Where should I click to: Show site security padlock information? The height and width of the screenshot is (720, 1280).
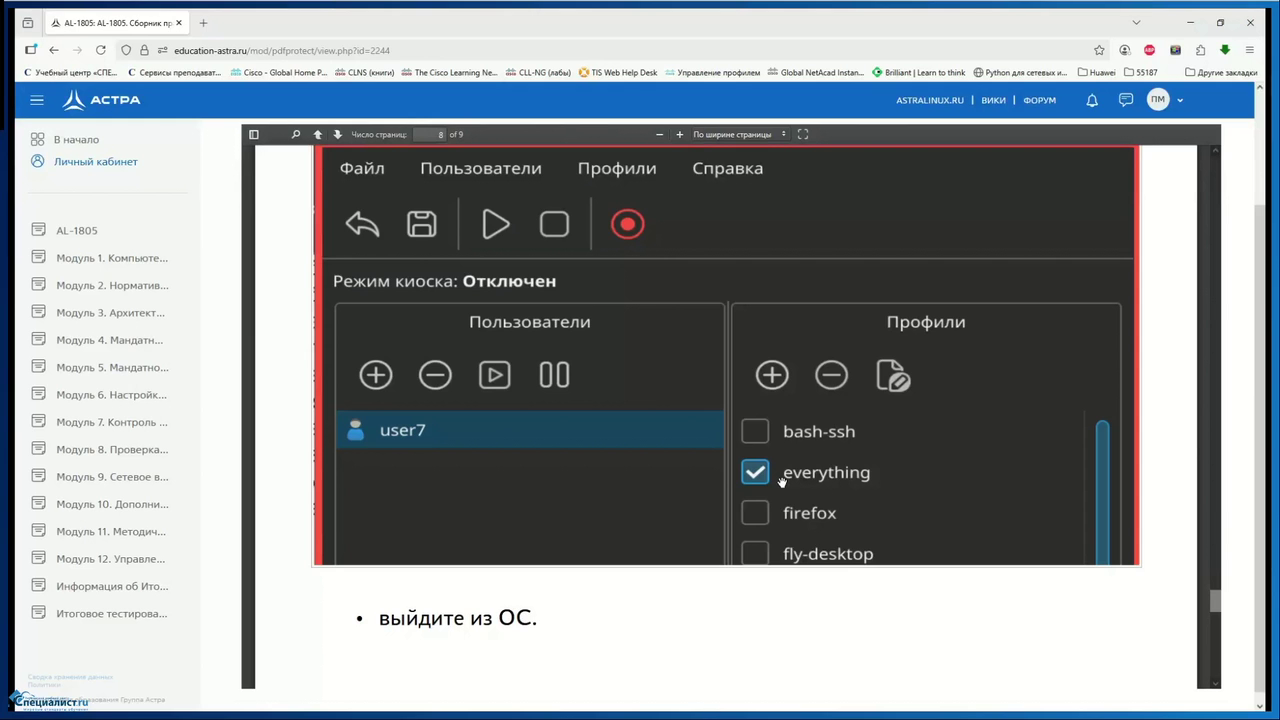144,50
